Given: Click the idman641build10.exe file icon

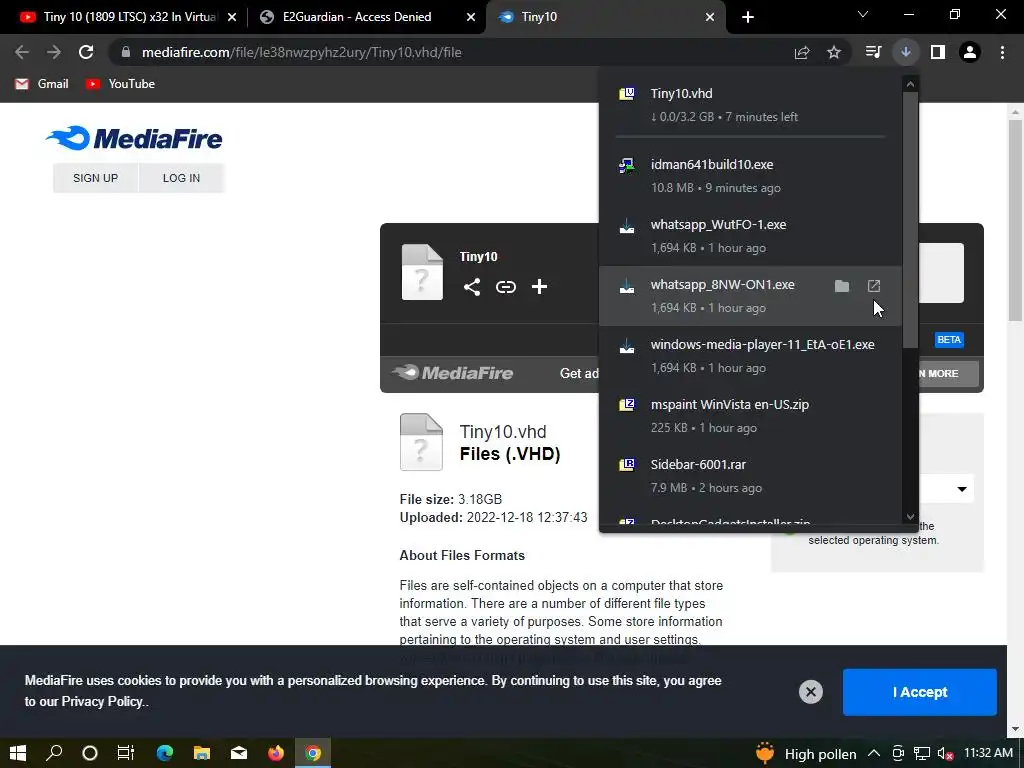Looking at the screenshot, I should (x=626, y=165).
